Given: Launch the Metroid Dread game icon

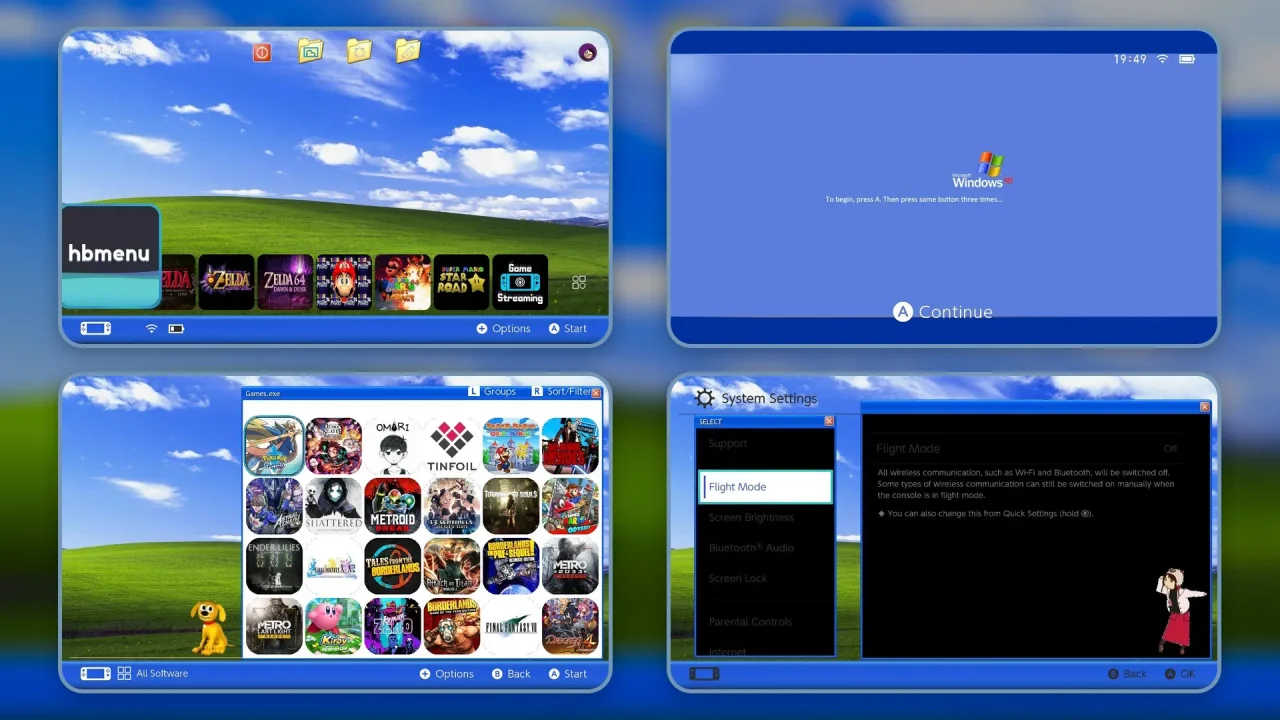Looking at the screenshot, I should (393, 506).
